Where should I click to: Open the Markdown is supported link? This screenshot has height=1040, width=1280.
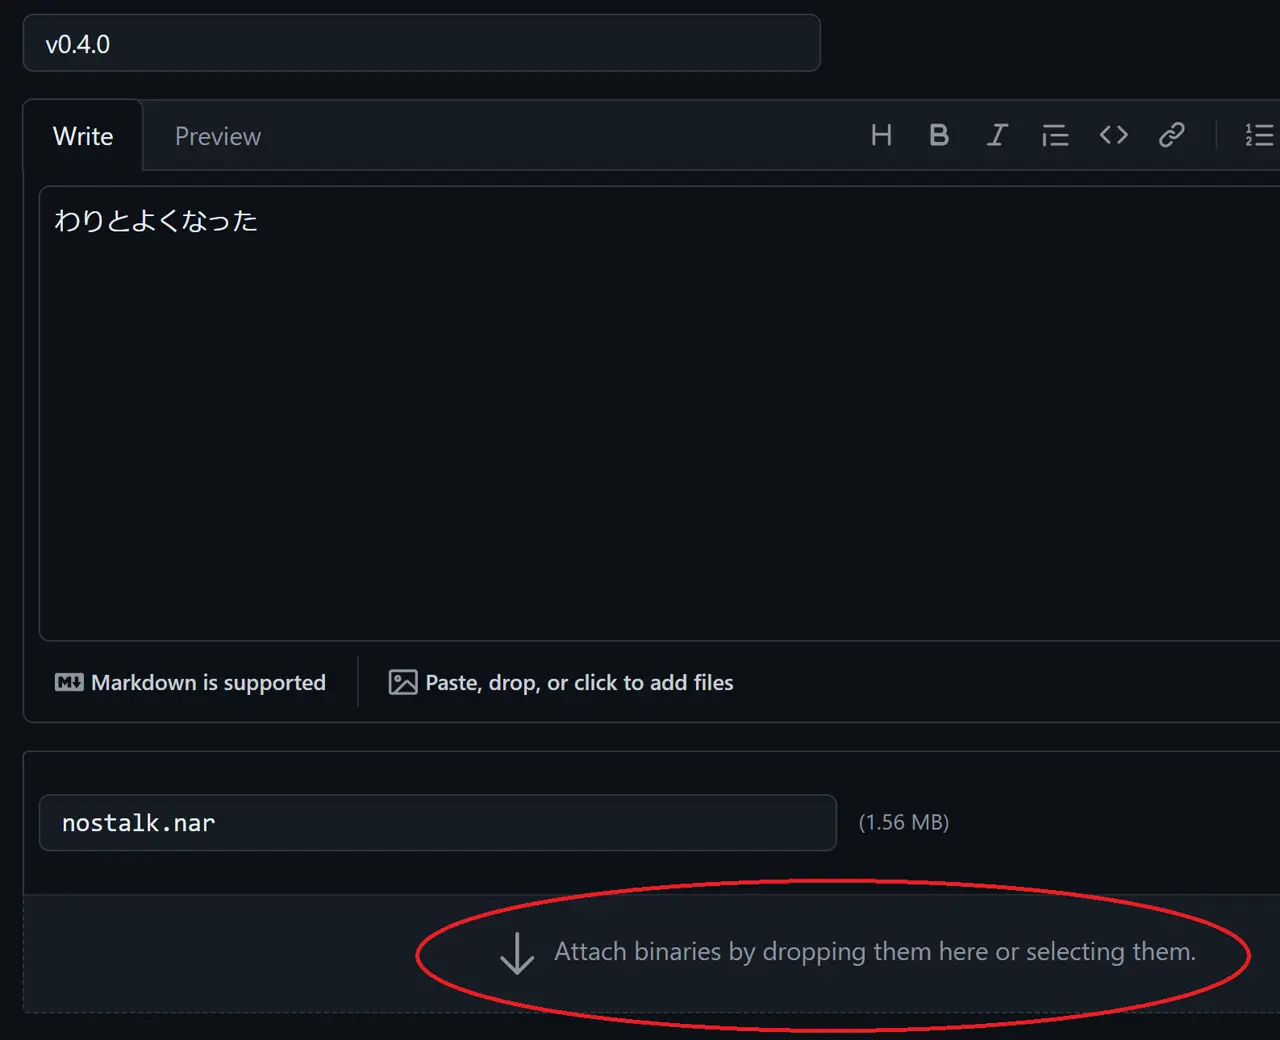point(208,682)
